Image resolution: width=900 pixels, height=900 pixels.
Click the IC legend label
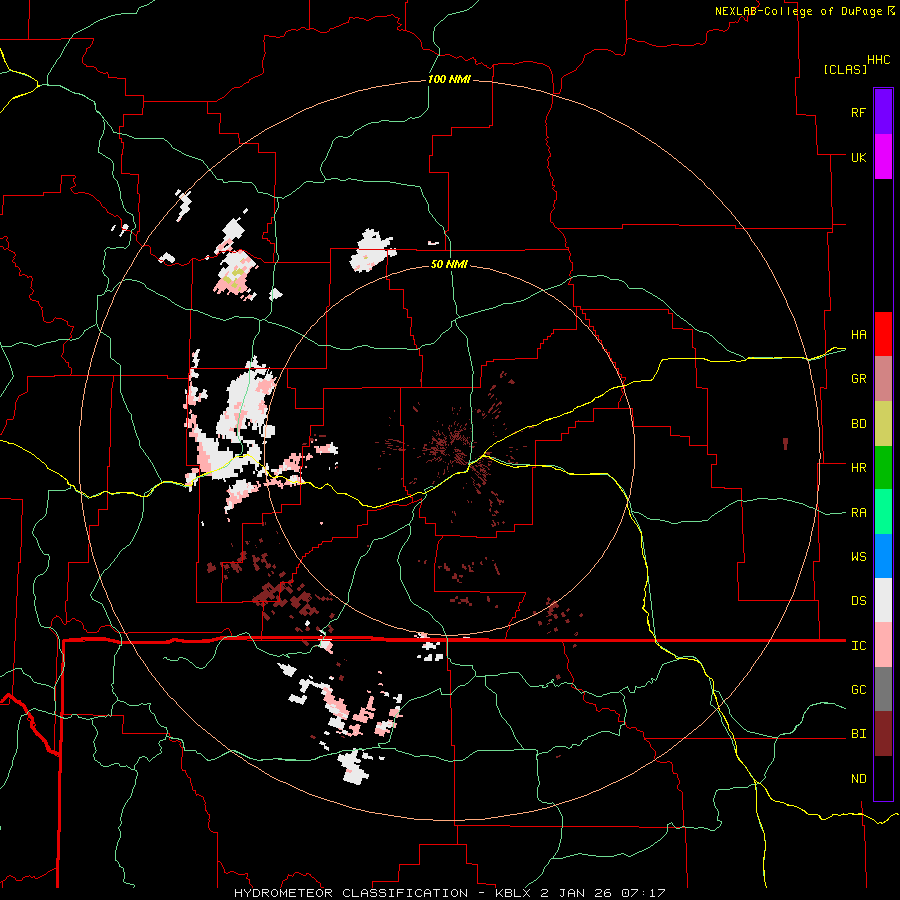pos(858,646)
